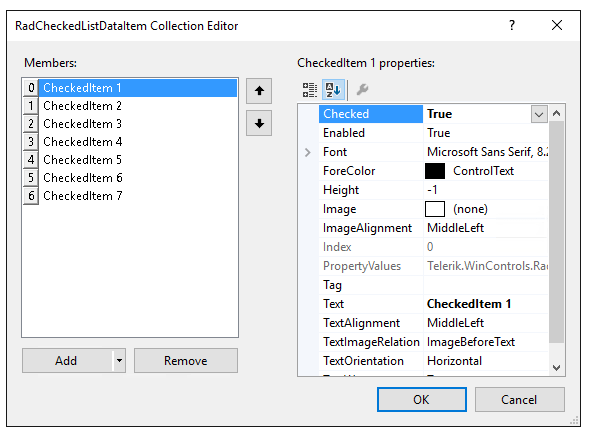Screen dimensions: 591x436
Task: Click the Add button
Action: pos(67,361)
